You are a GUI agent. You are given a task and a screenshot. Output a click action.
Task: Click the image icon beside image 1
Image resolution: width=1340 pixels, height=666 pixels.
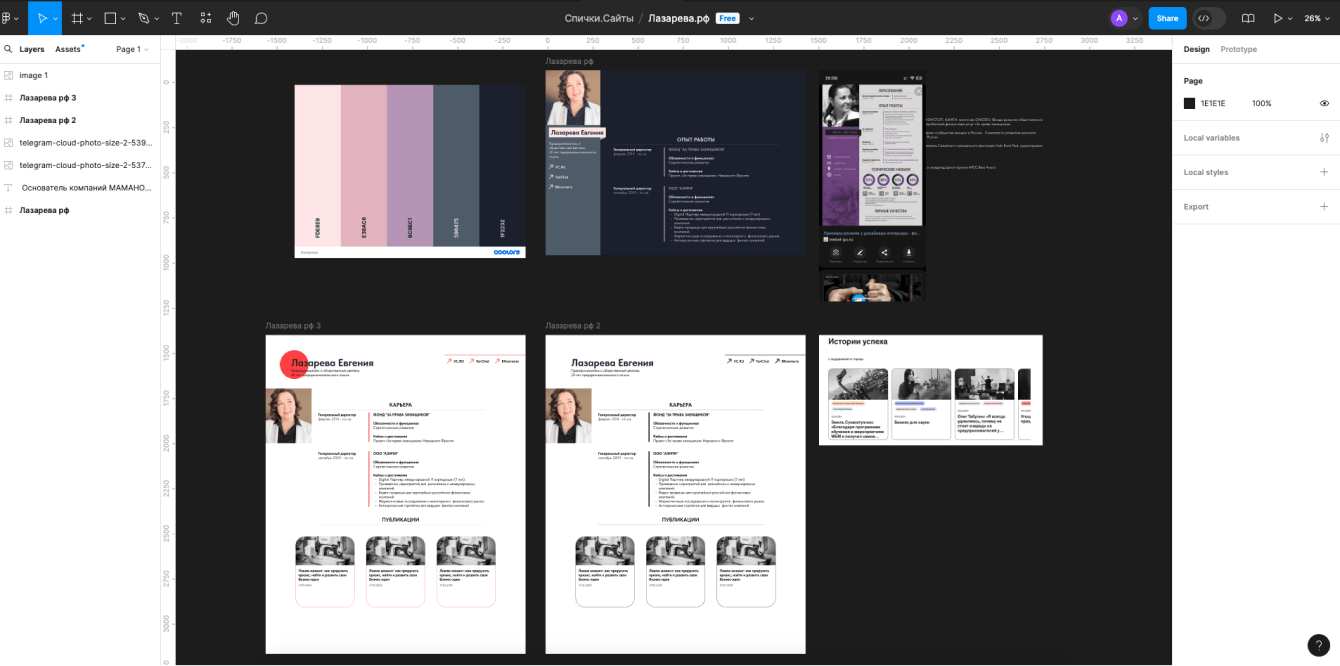[9, 75]
